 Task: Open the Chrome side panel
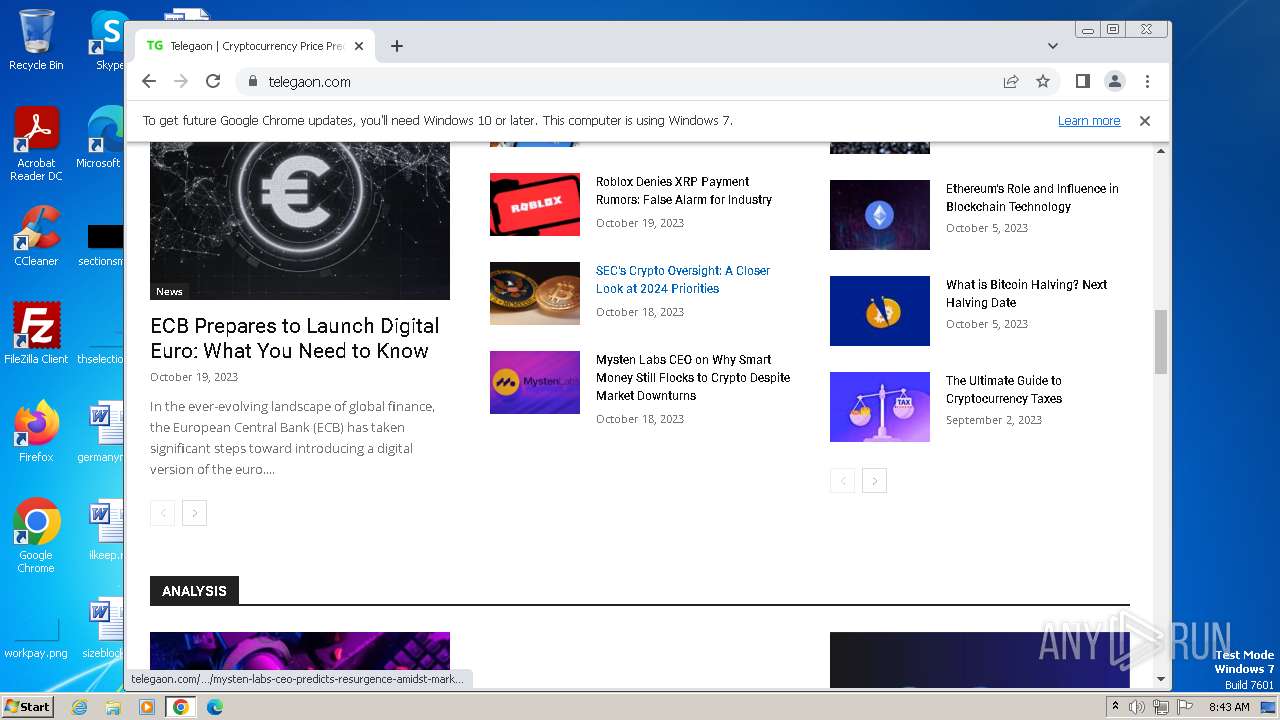(1082, 81)
